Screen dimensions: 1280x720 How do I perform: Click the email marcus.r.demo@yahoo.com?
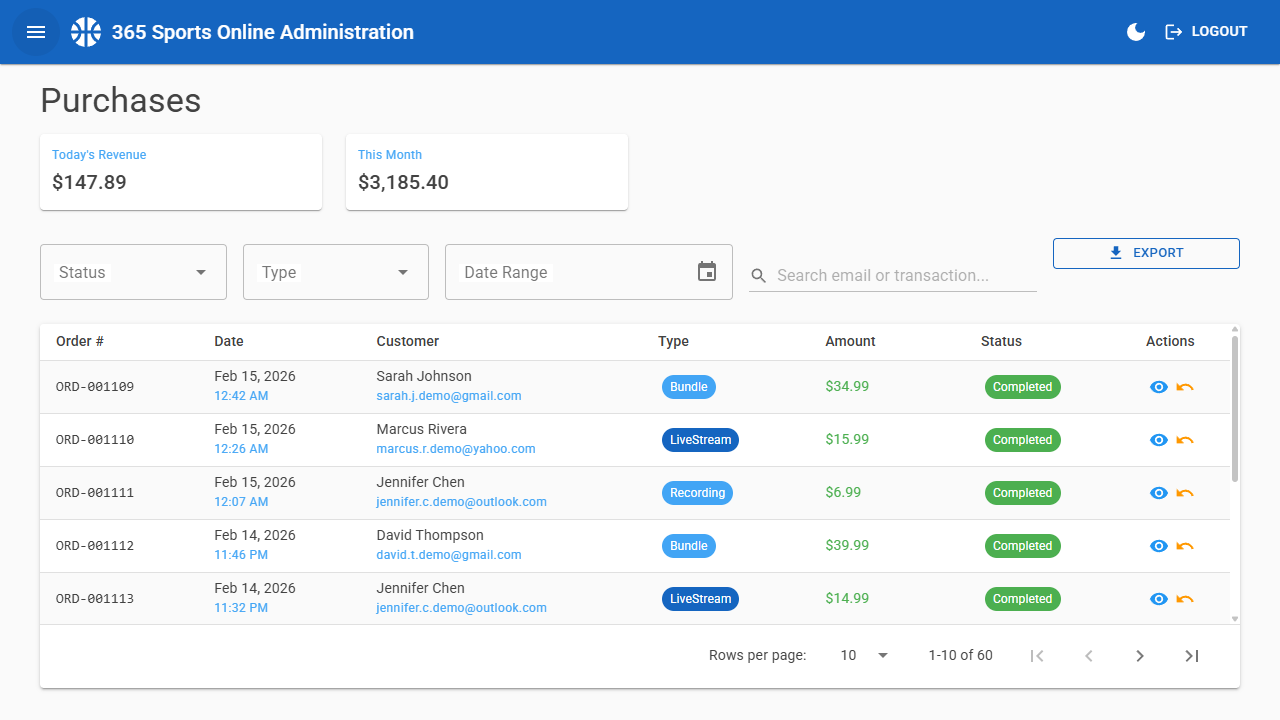coord(456,449)
